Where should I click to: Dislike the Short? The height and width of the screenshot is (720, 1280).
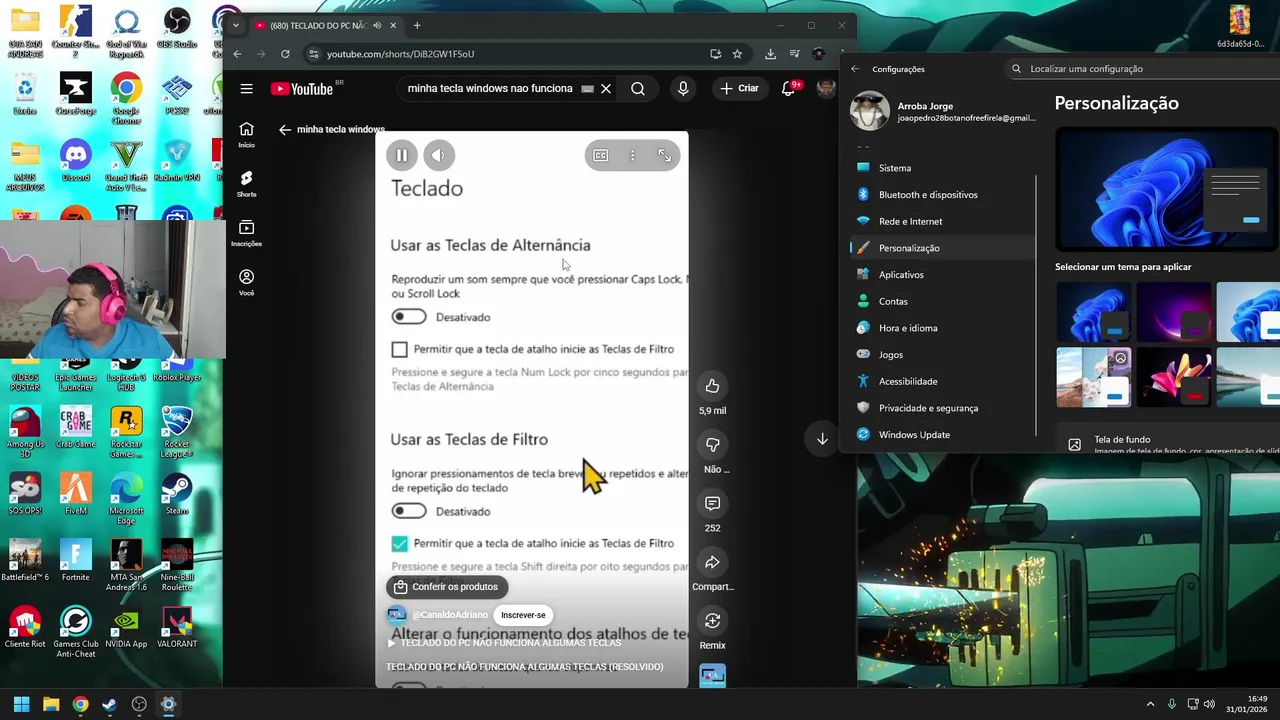pyautogui.click(x=712, y=444)
